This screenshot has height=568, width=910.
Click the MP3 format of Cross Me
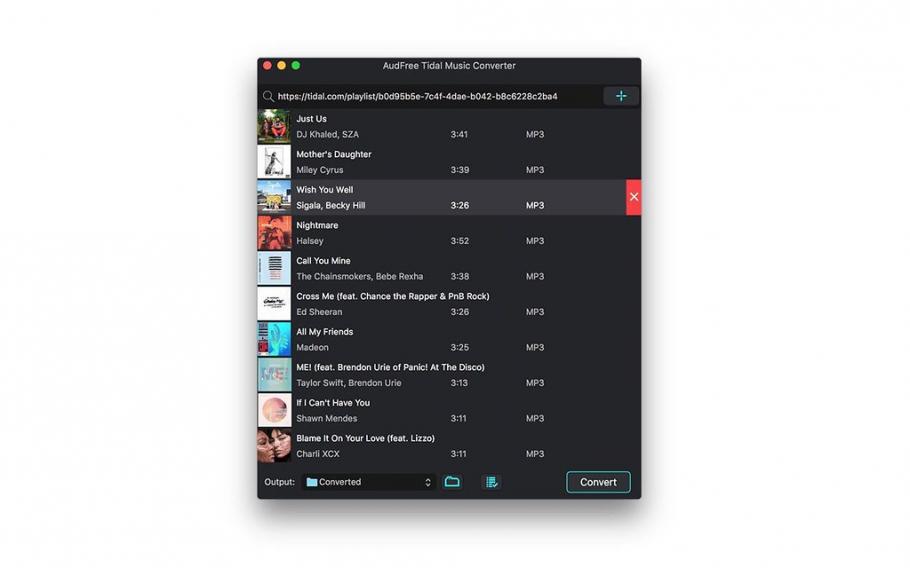(535, 312)
